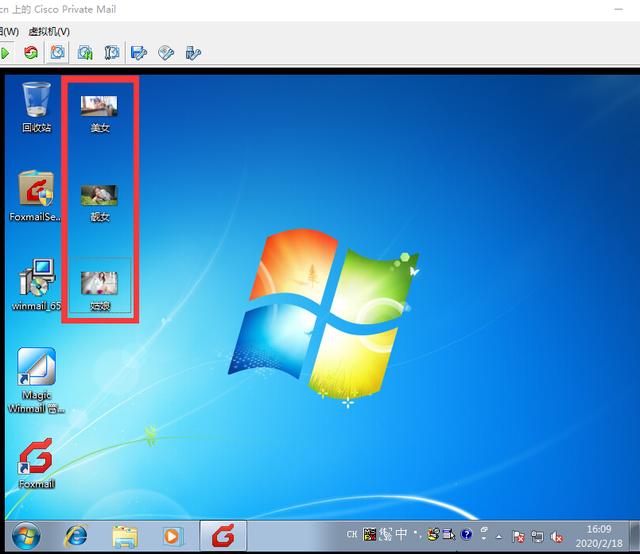Open snapshot manager wrench icon
Screen dimensions: 640x554
(x=111, y=53)
